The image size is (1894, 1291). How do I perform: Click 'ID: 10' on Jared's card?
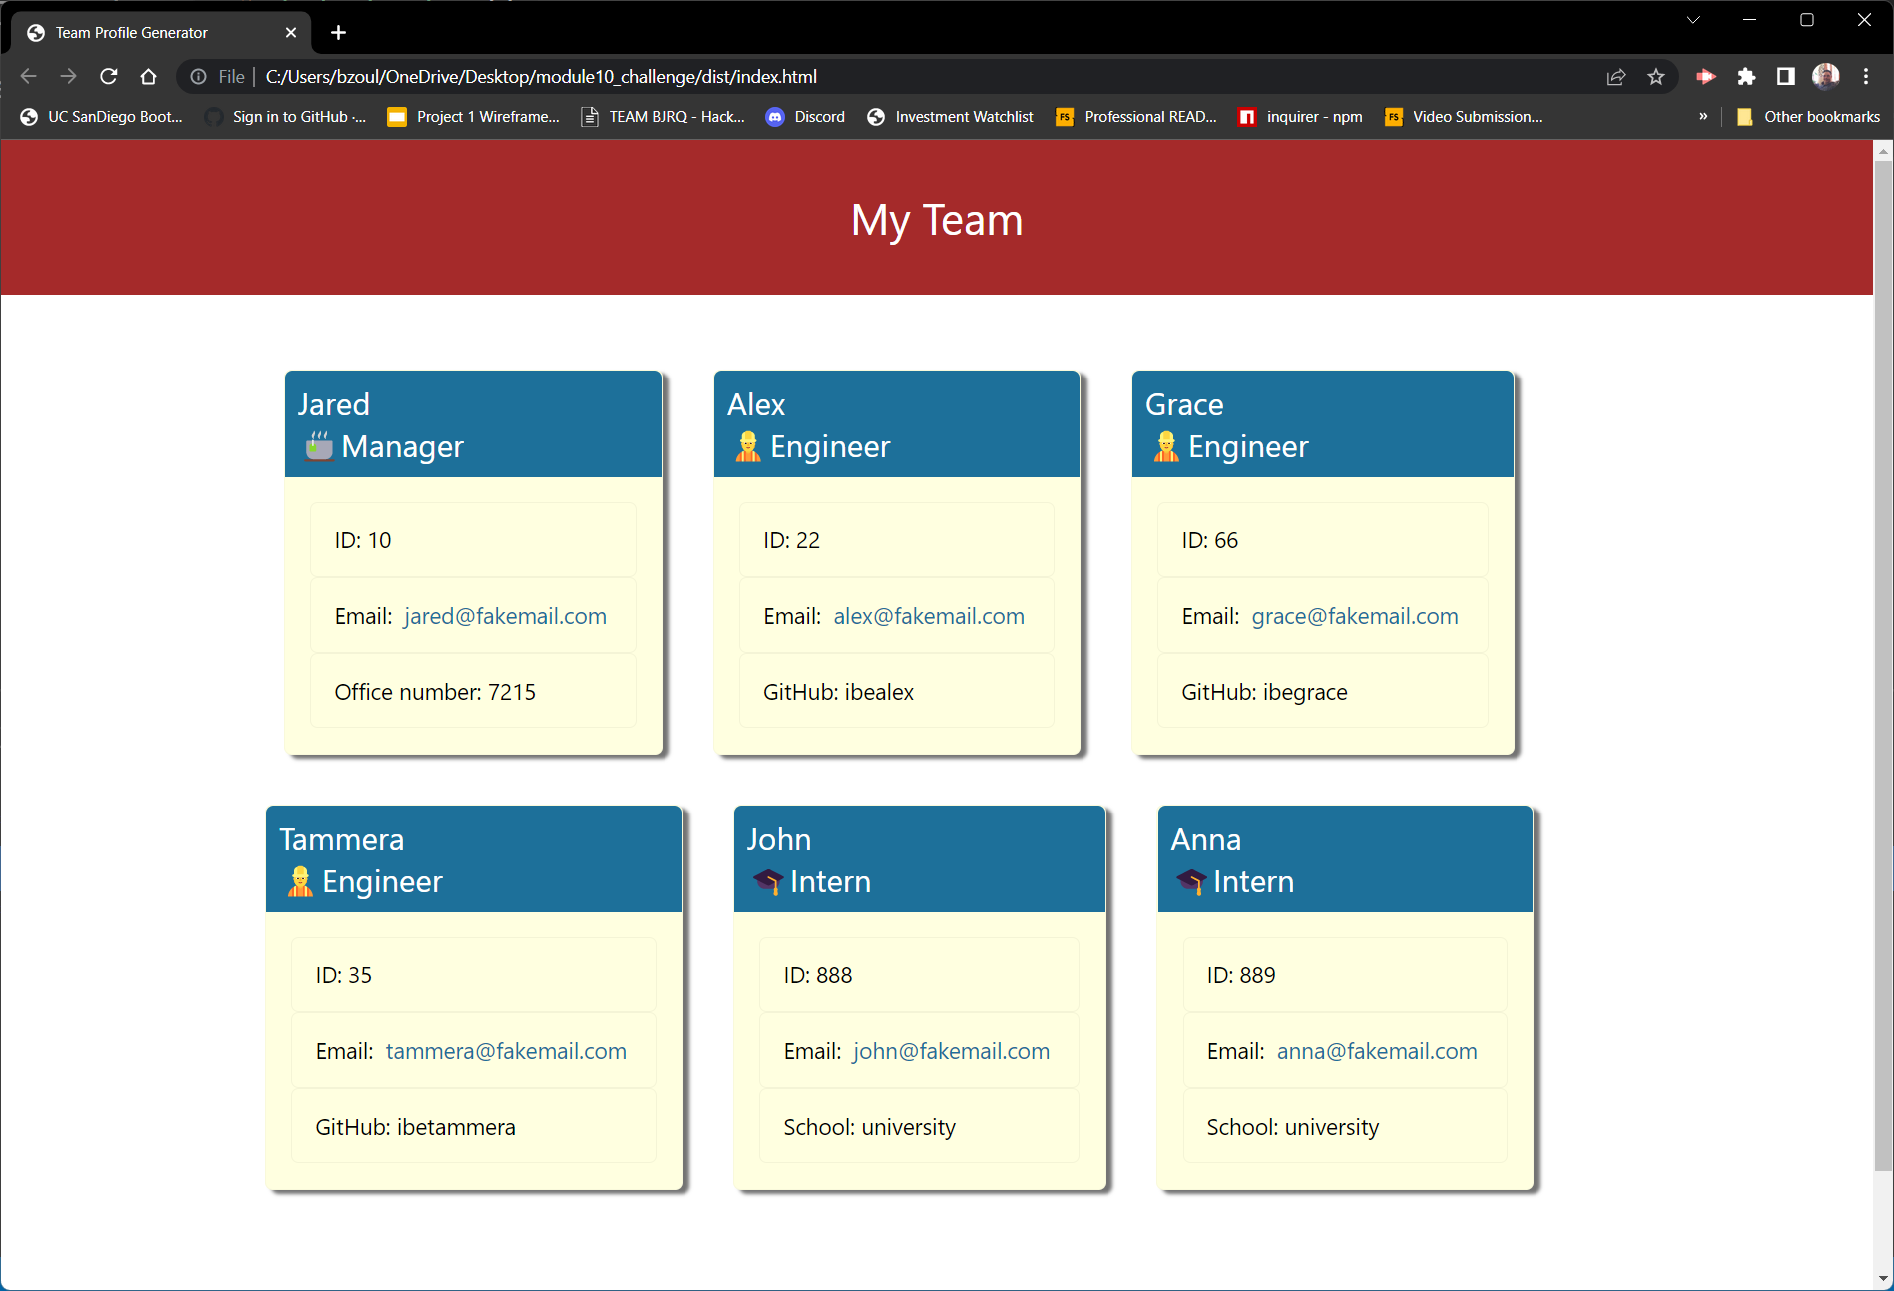point(362,540)
